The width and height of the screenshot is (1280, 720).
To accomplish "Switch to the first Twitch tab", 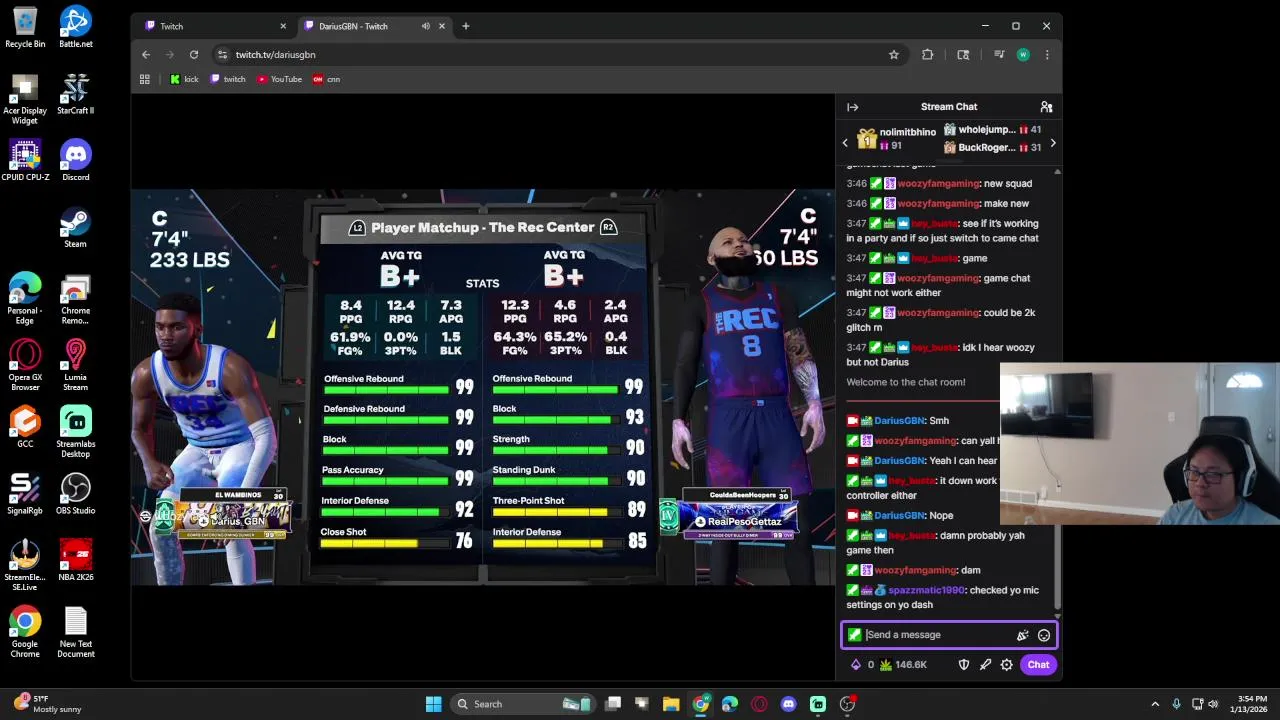I will (213, 26).
